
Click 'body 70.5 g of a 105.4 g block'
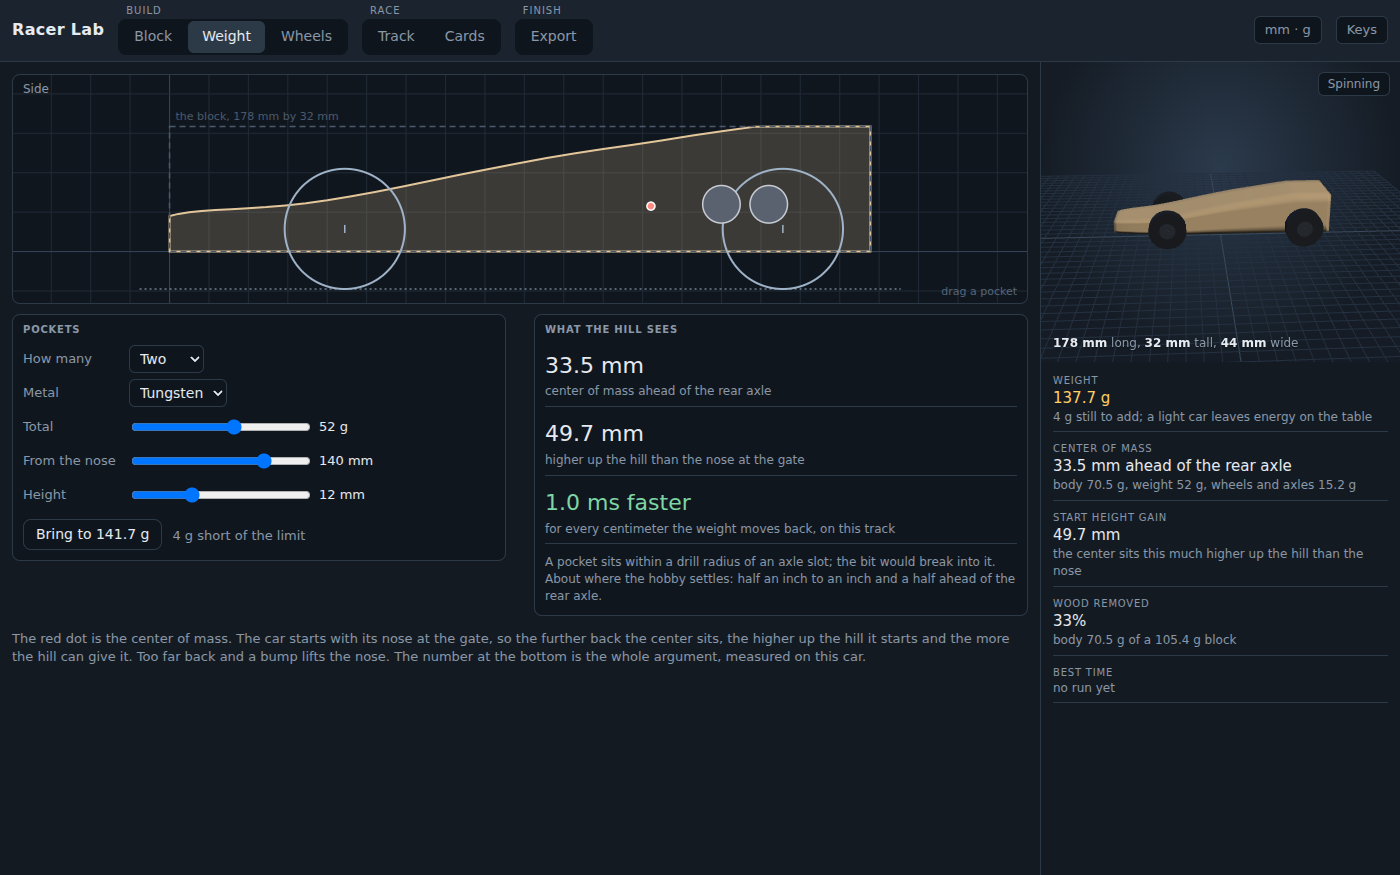coord(1145,640)
